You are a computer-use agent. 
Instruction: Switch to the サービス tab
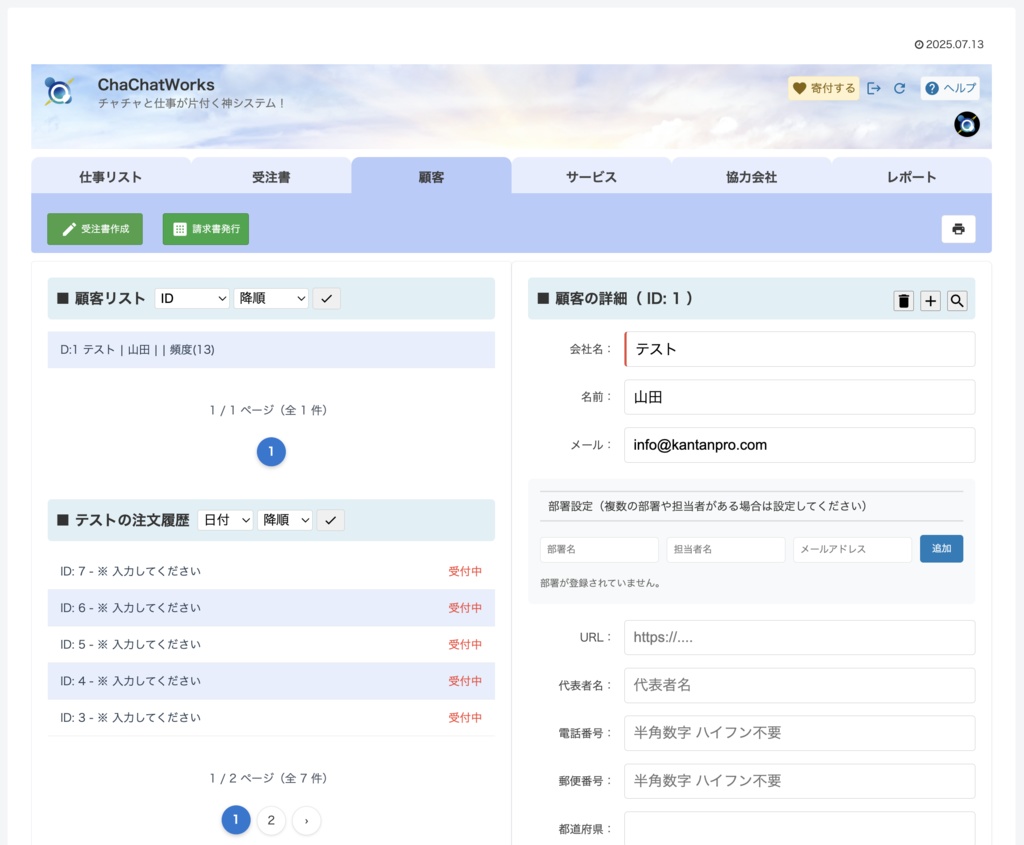click(590, 175)
